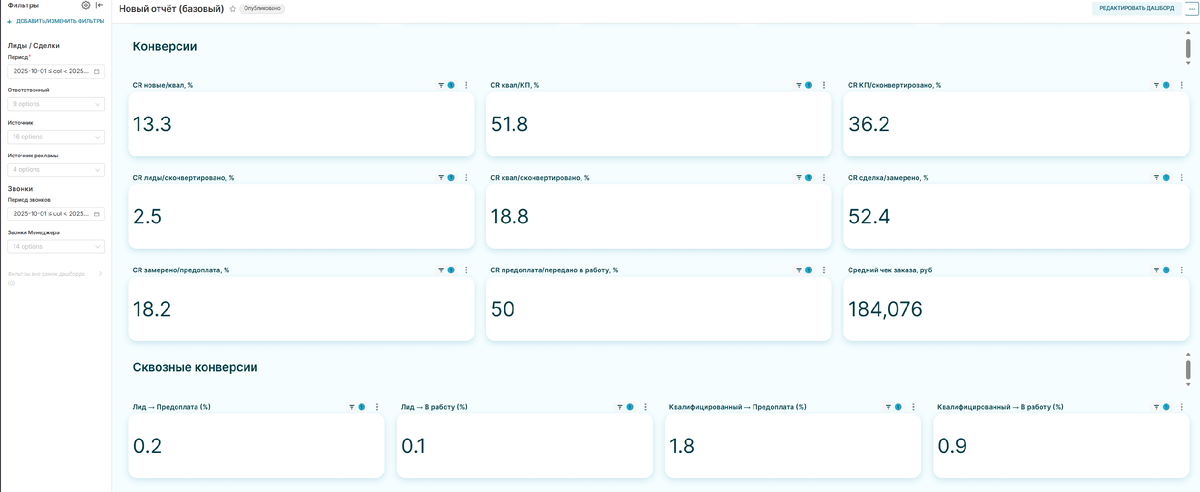Open applied filters badge on Лид → В работу chart
1200x492 pixels.
coord(630,407)
